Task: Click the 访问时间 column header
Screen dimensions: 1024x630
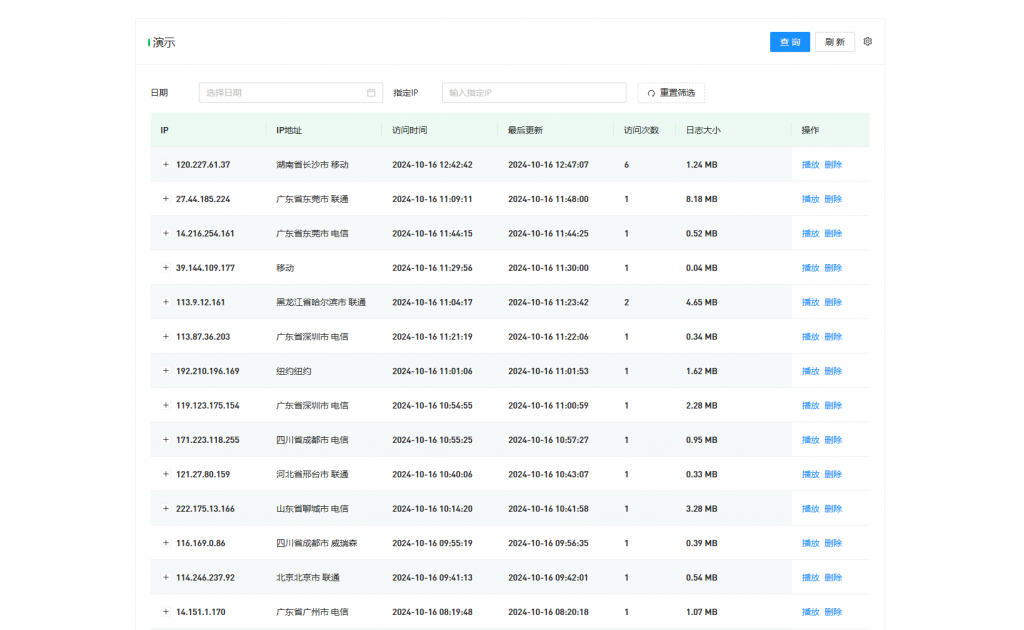Action: pos(410,130)
